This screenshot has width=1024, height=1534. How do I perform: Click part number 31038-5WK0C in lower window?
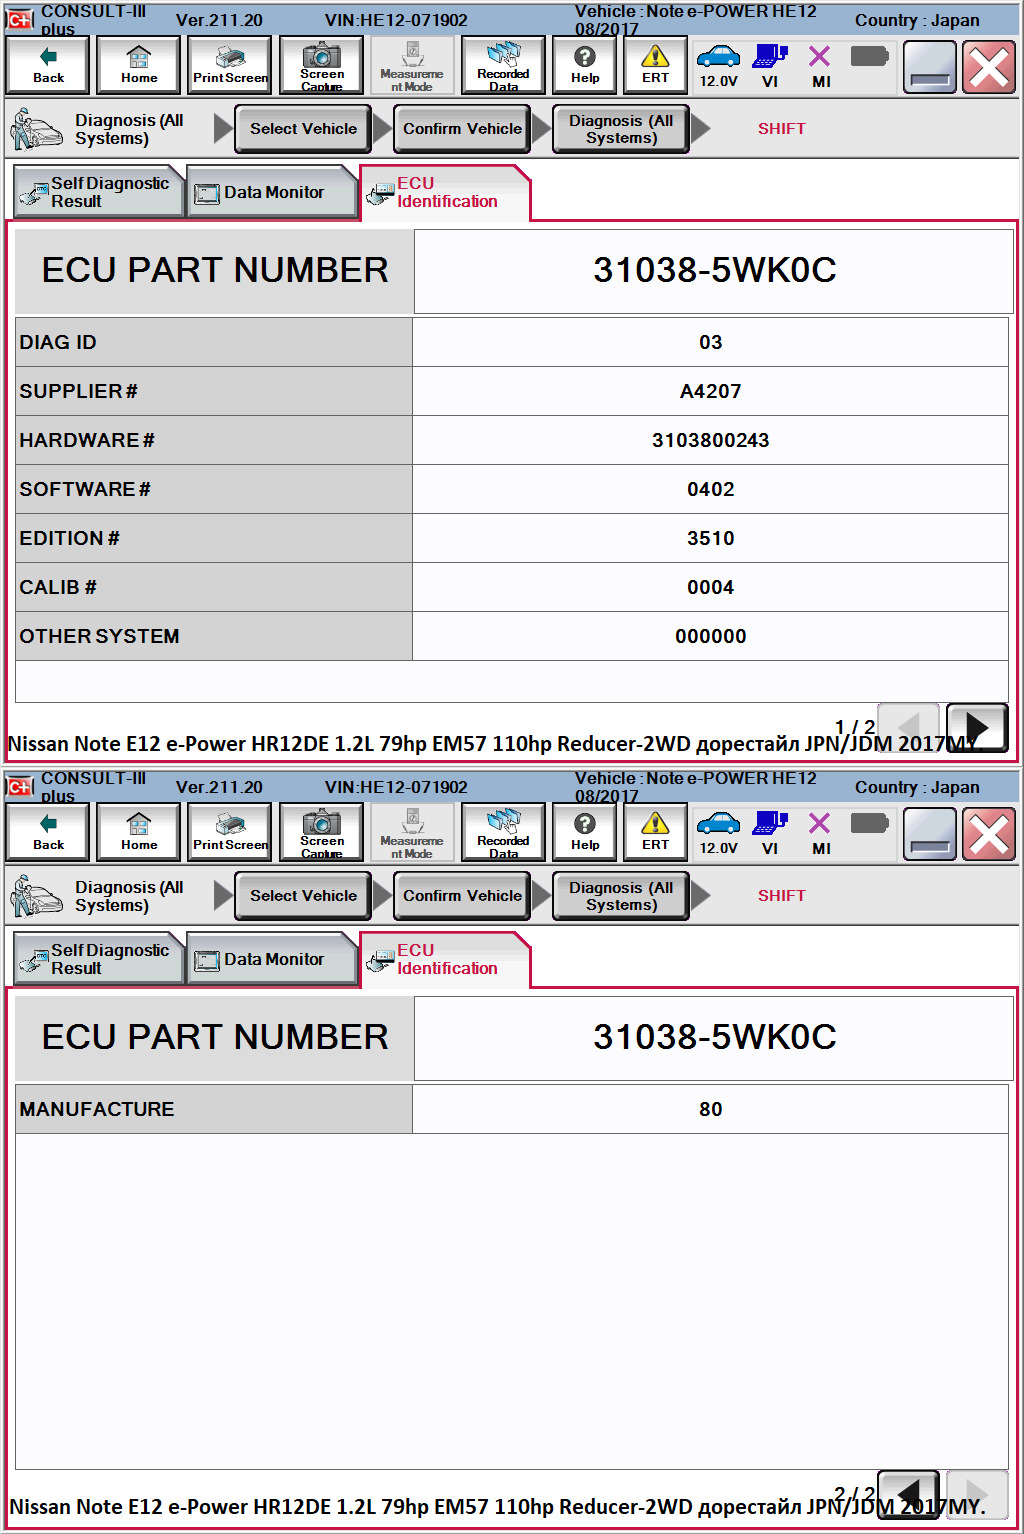tap(714, 1037)
